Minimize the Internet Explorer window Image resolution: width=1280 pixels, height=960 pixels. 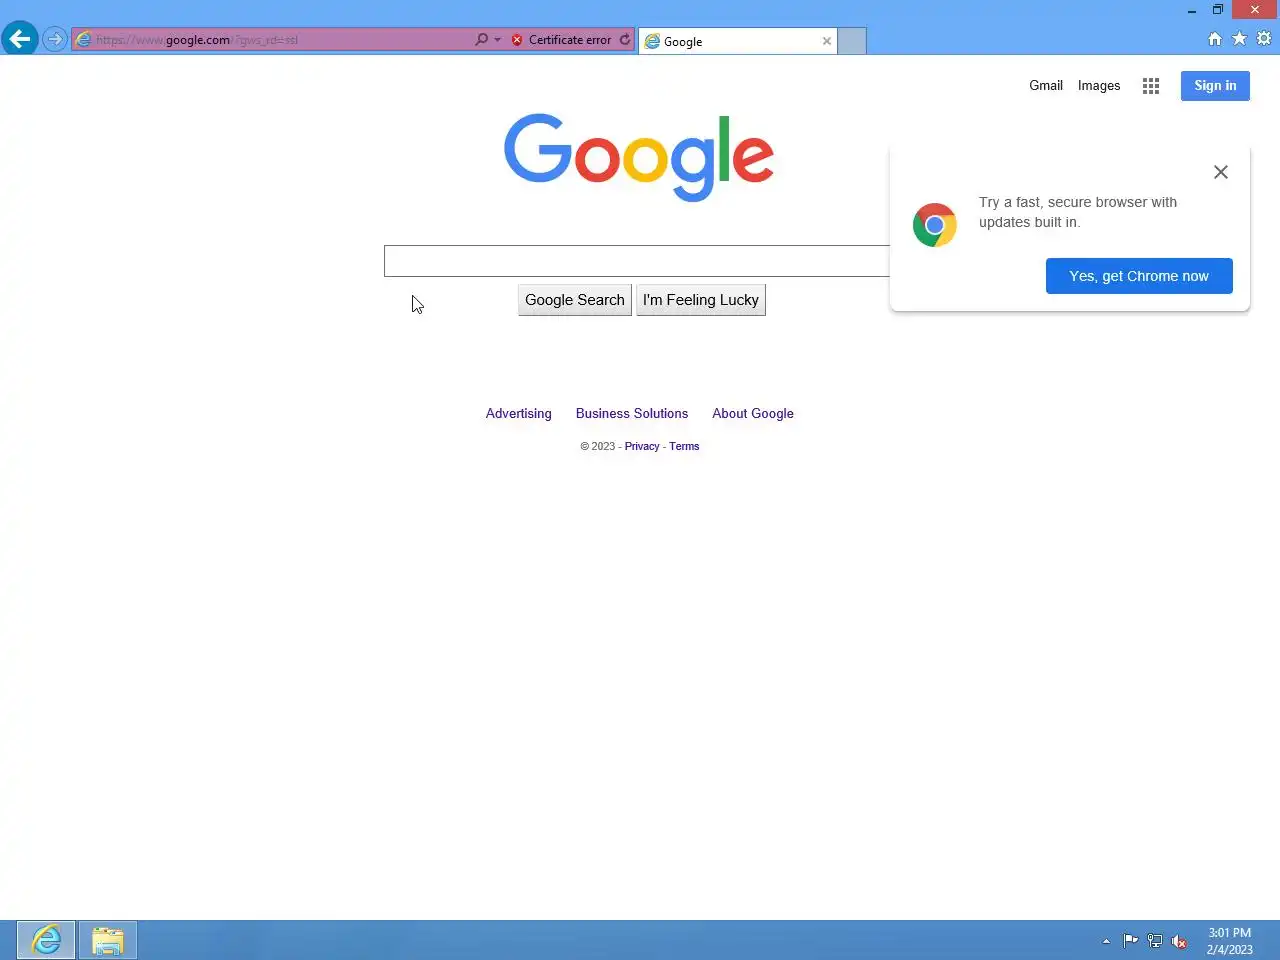point(1192,10)
